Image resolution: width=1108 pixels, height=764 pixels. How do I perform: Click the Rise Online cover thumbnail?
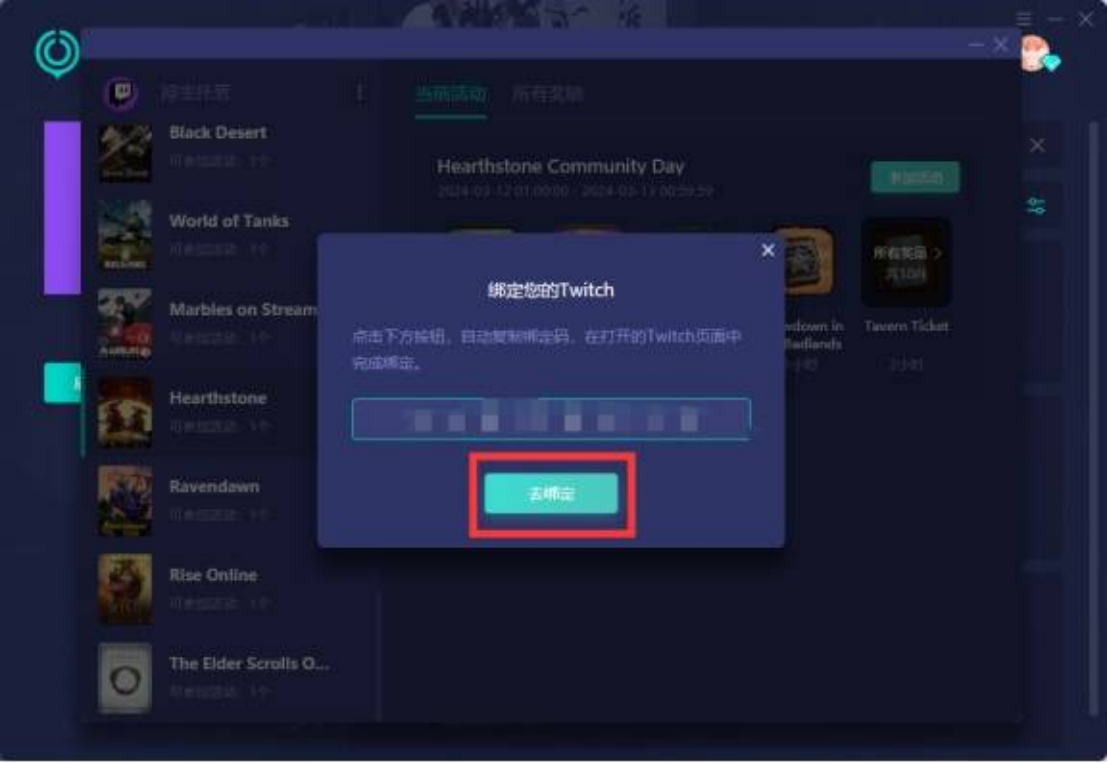tap(125, 589)
